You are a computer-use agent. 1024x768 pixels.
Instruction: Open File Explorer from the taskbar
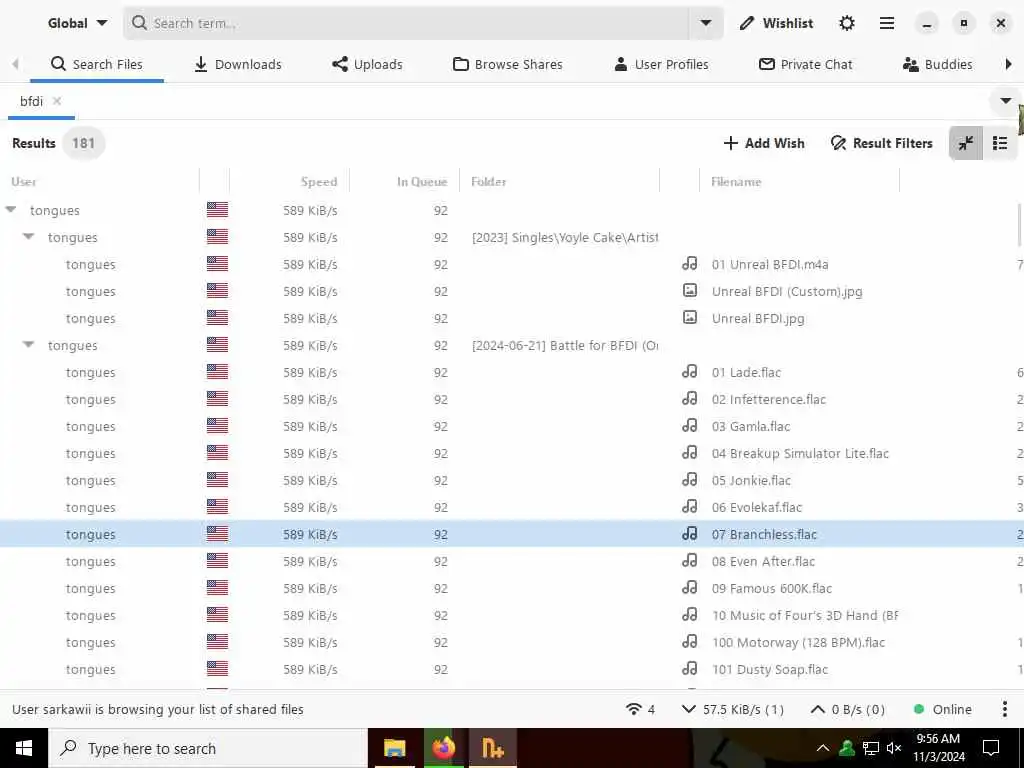point(394,748)
